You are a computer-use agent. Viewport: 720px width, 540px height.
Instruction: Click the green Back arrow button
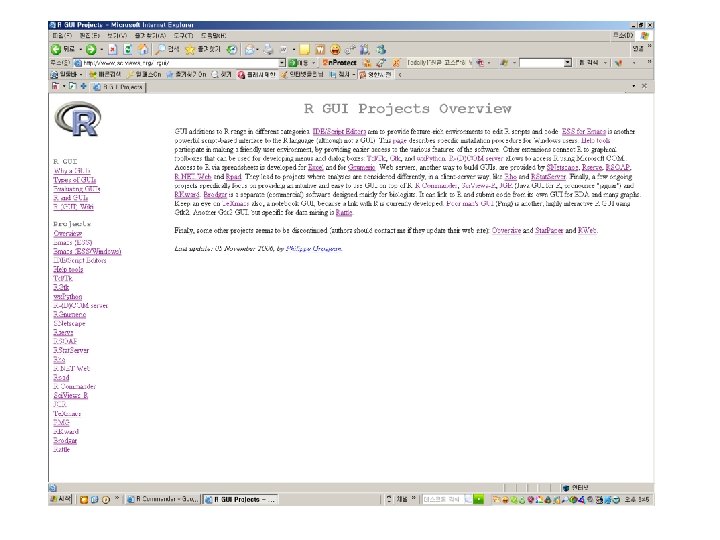pyautogui.click(x=56, y=49)
